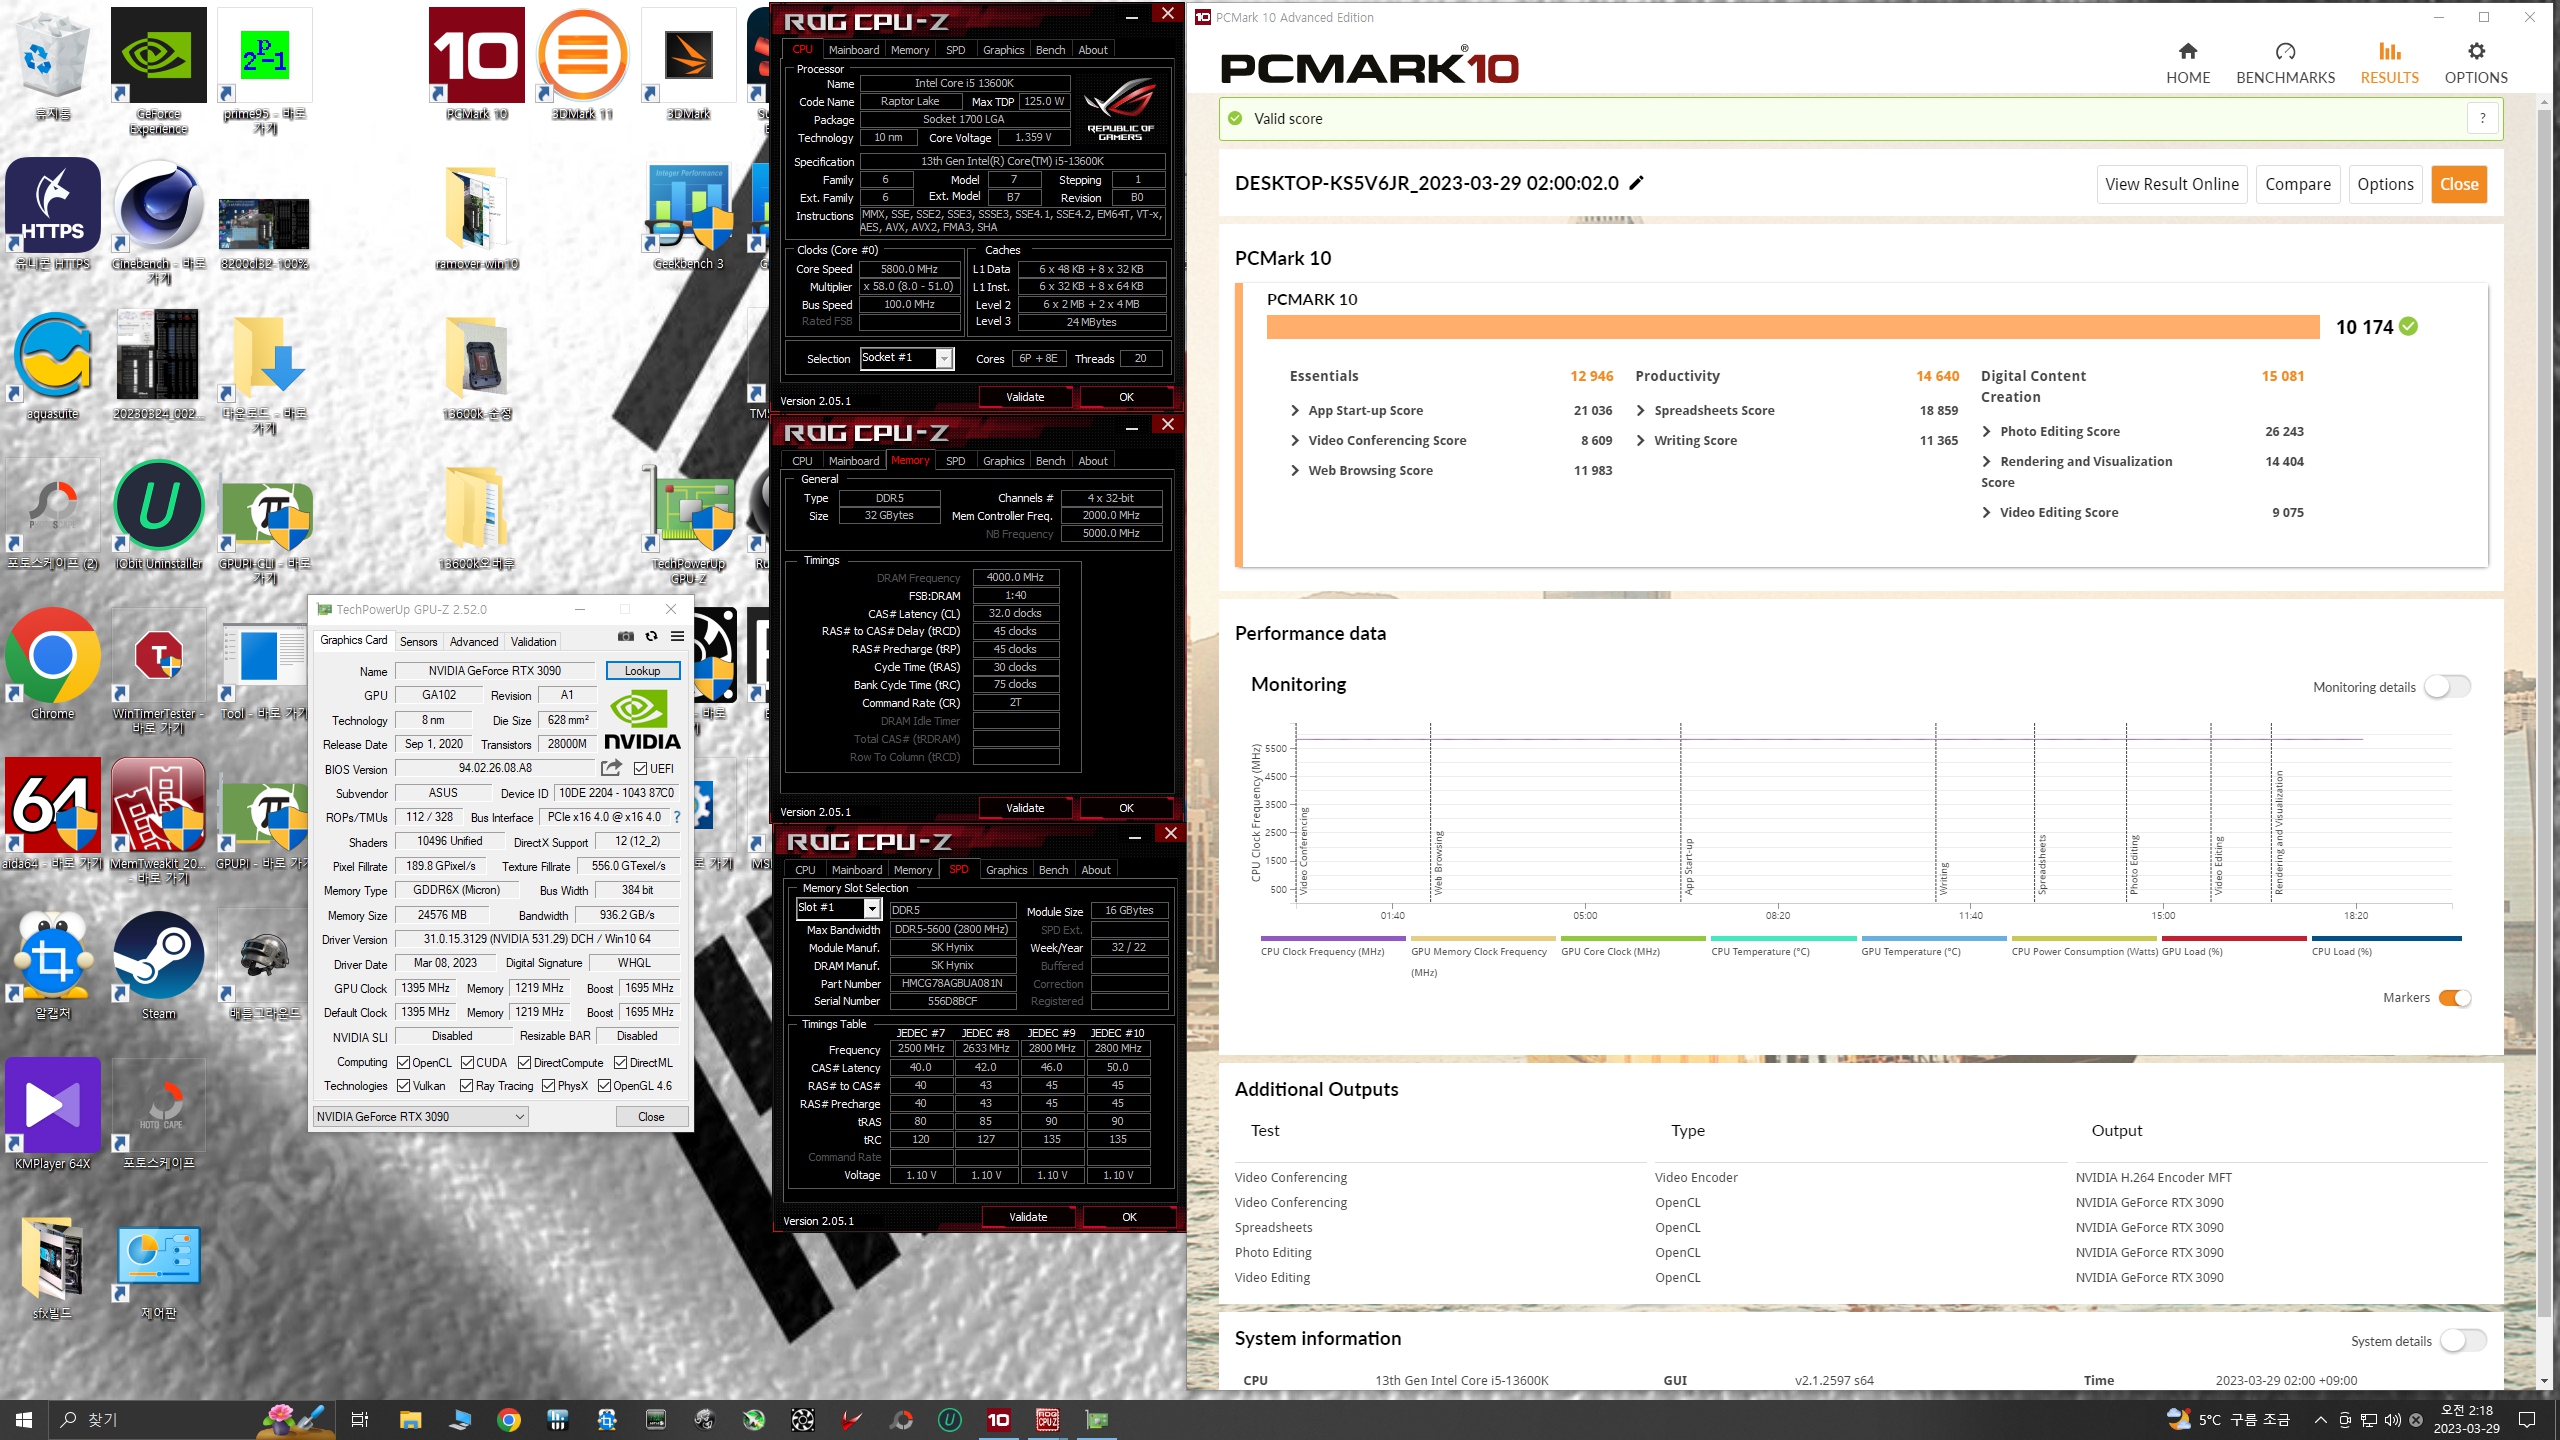The image size is (2560, 1440).
Task: Click the pencil icon to rename result
Action: (x=1637, y=183)
